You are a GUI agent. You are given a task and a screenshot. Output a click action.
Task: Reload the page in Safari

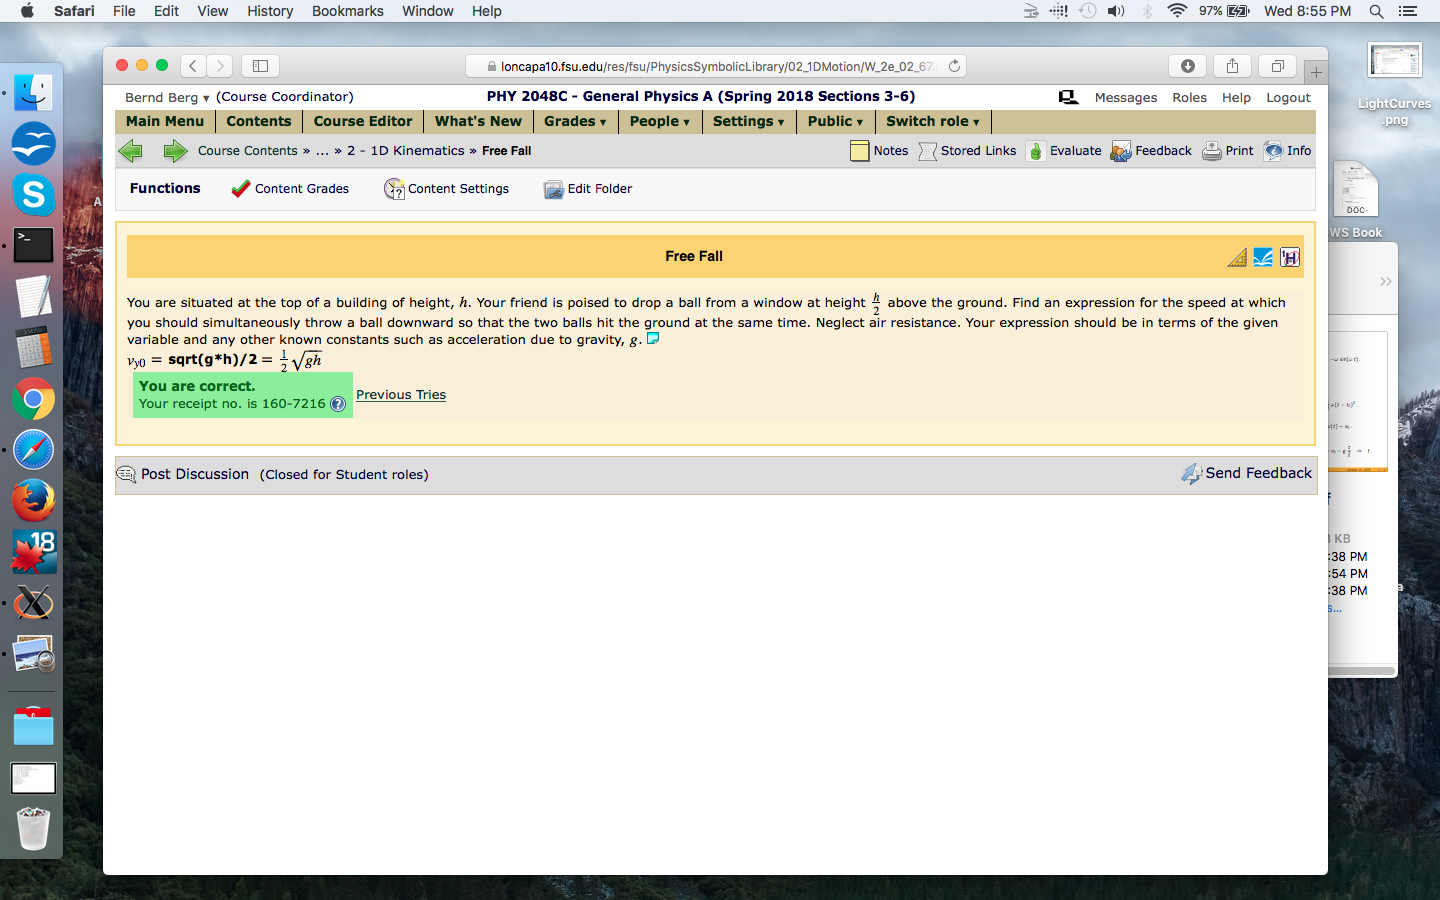point(954,66)
